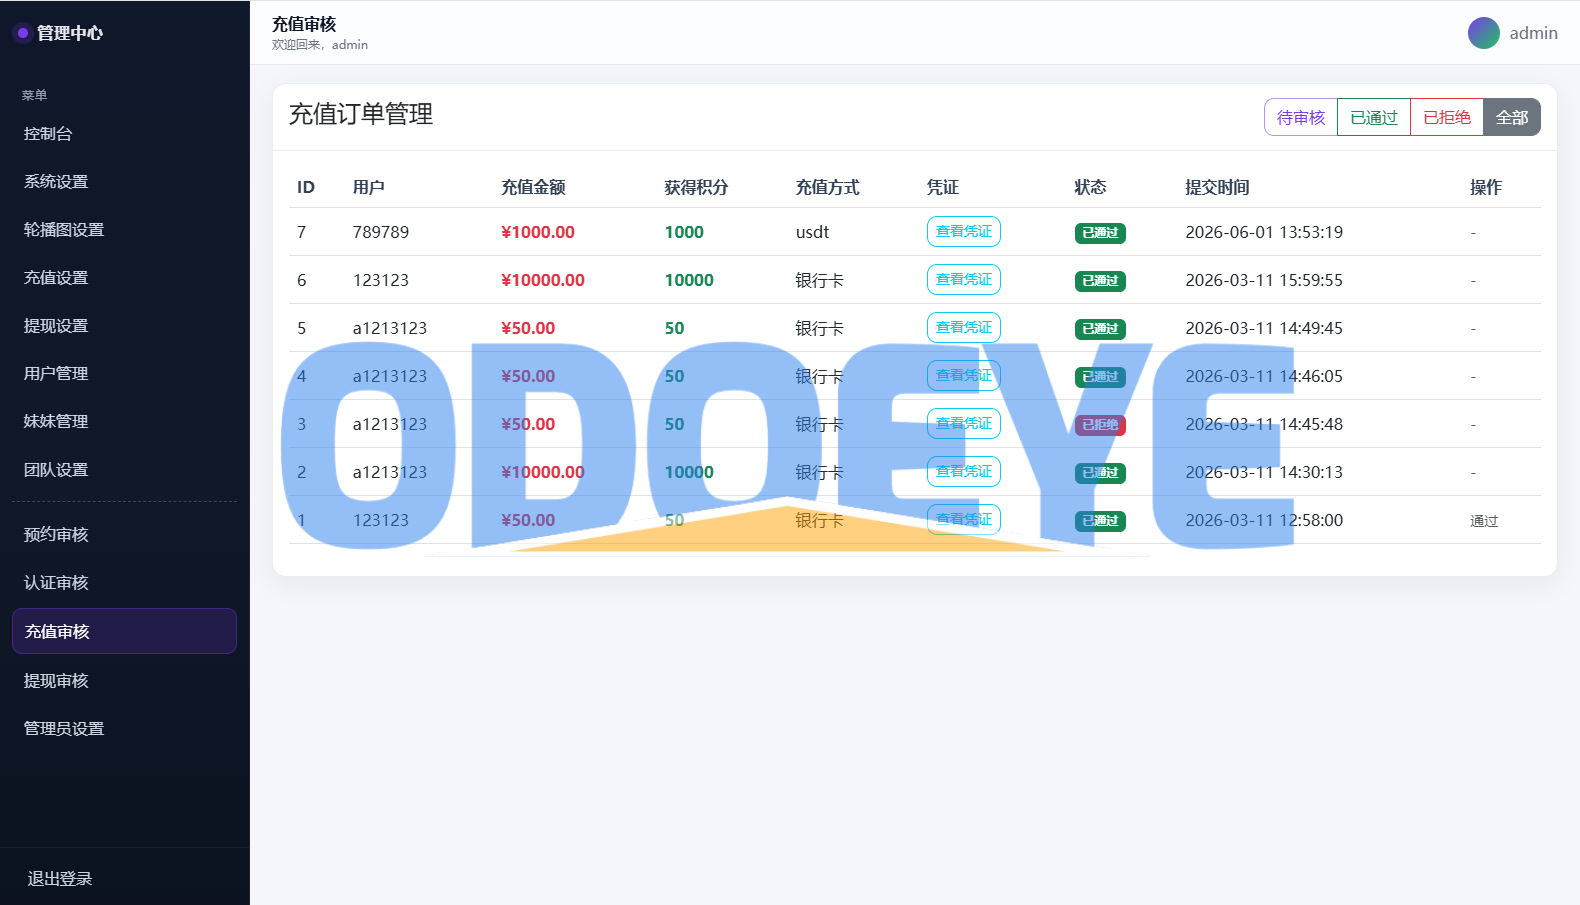View voucher for order ID 2
The image size is (1580, 905).
(x=964, y=471)
